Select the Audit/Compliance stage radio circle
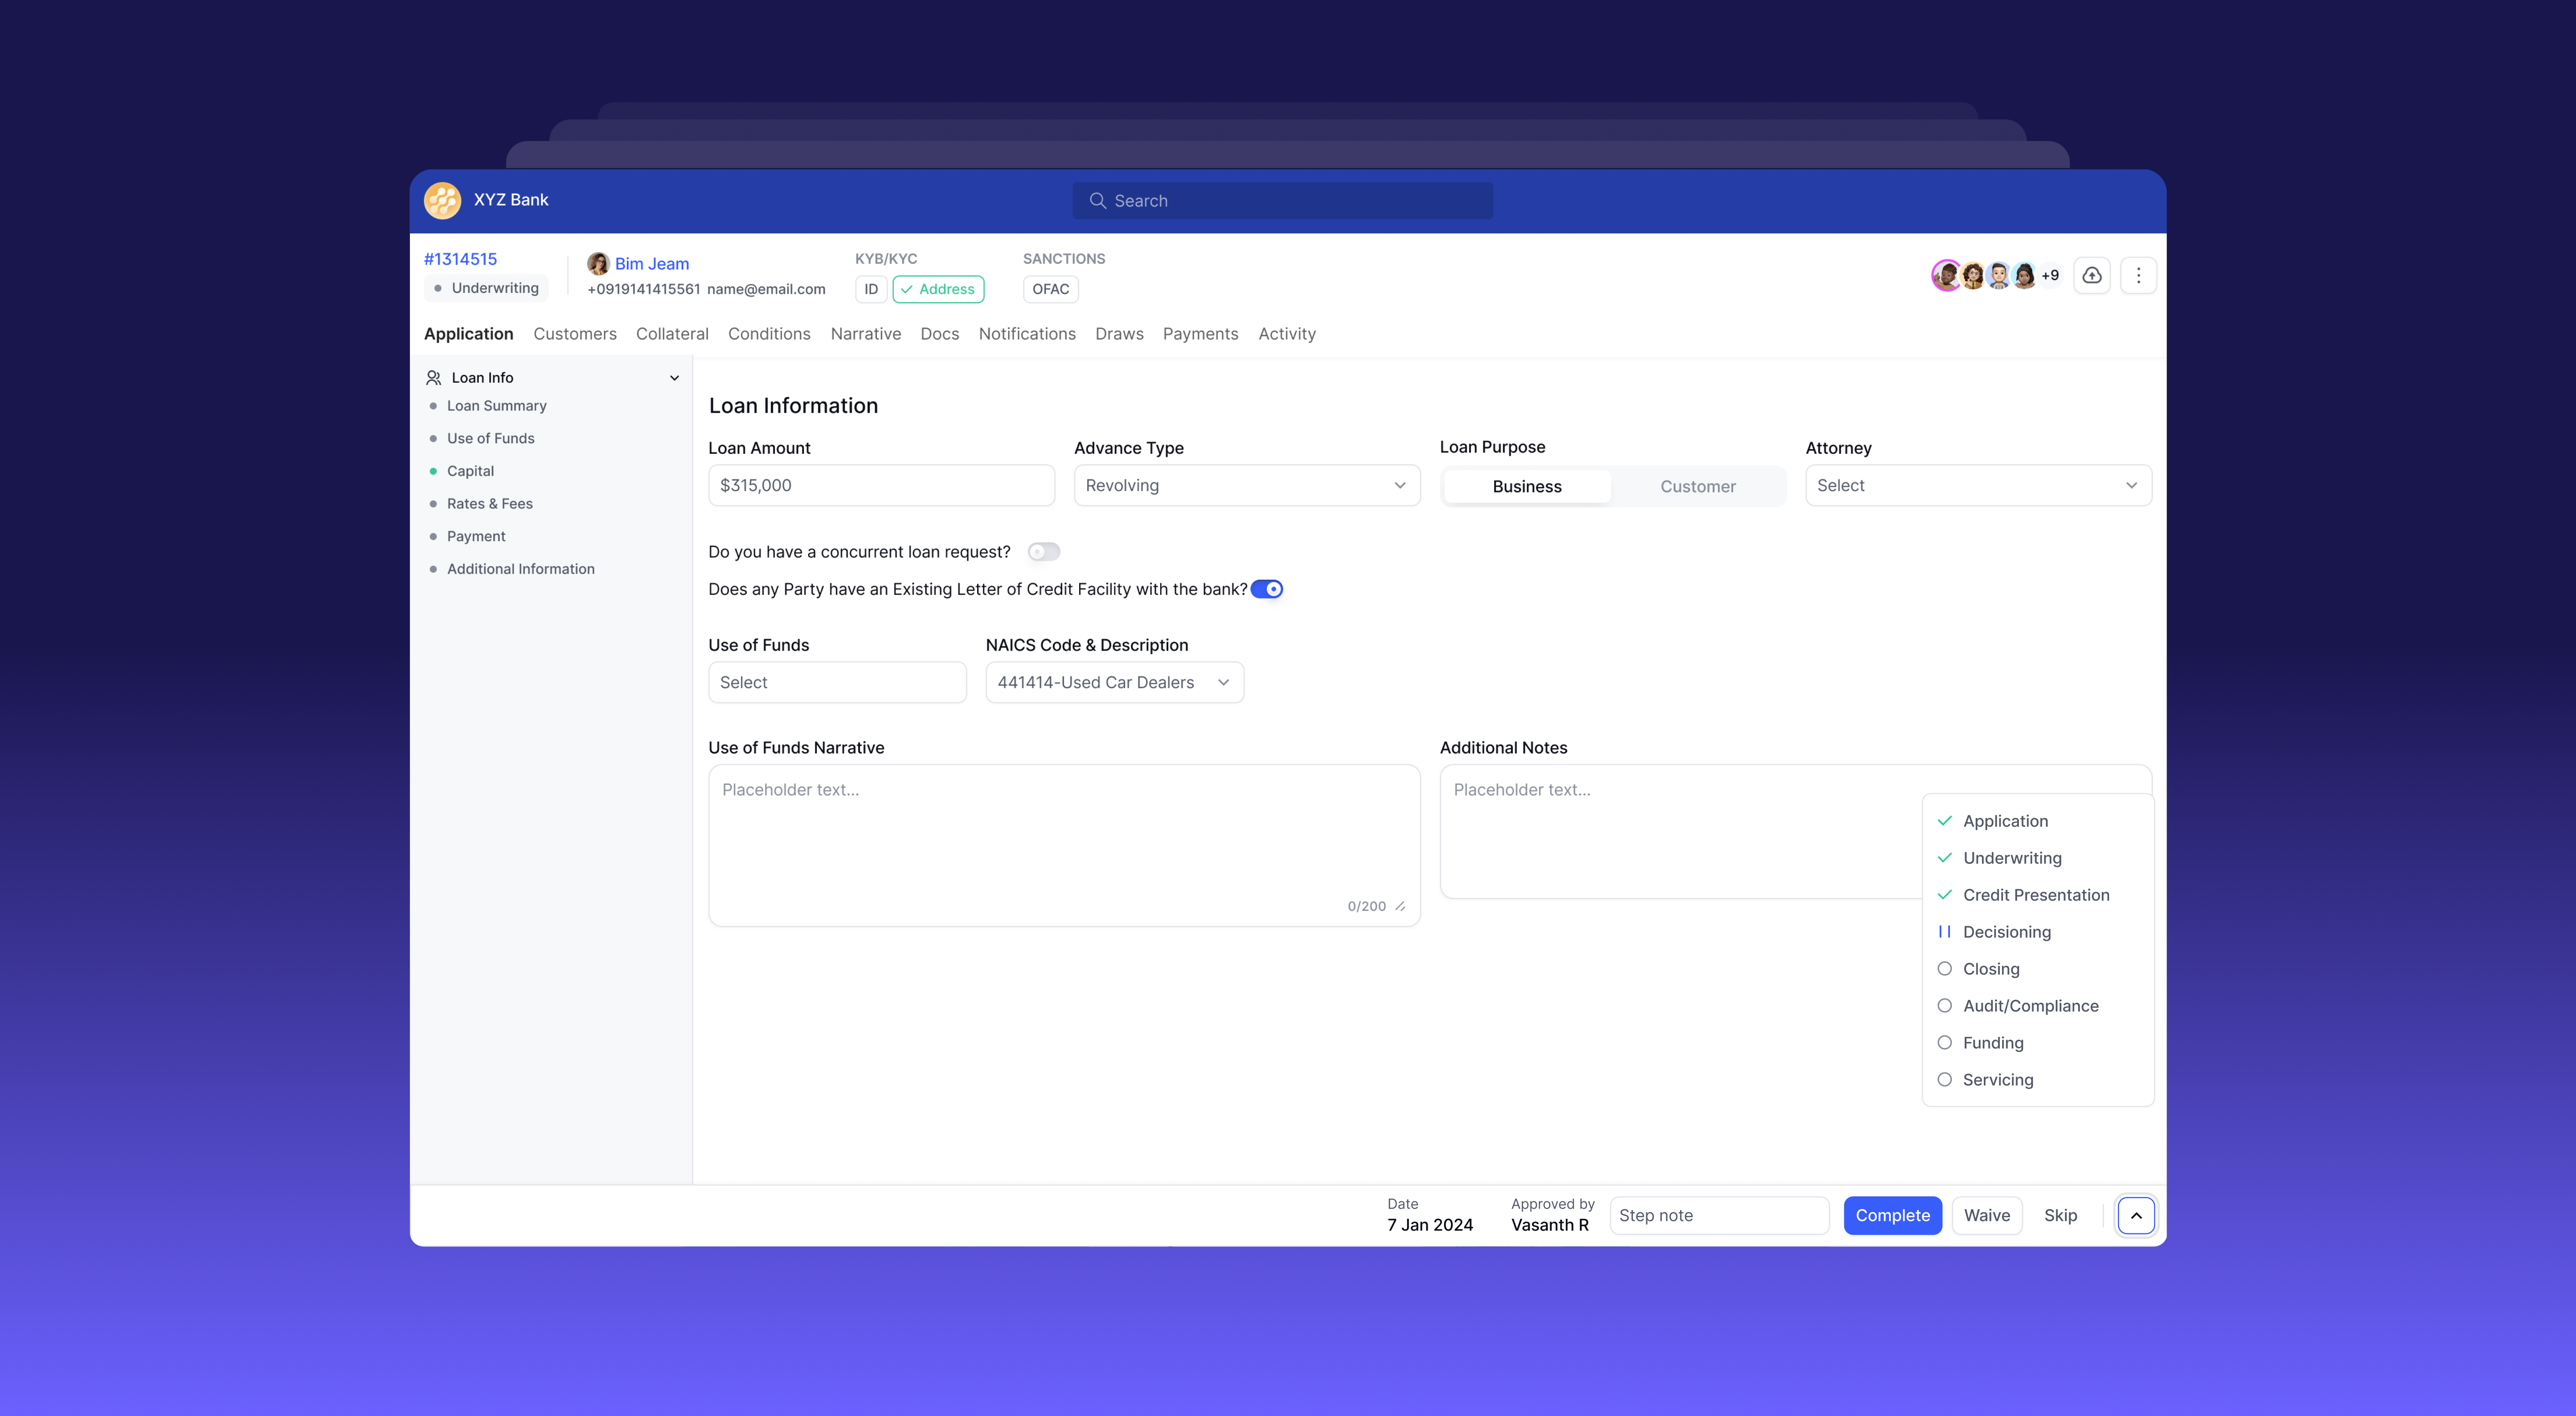 (1945, 1006)
